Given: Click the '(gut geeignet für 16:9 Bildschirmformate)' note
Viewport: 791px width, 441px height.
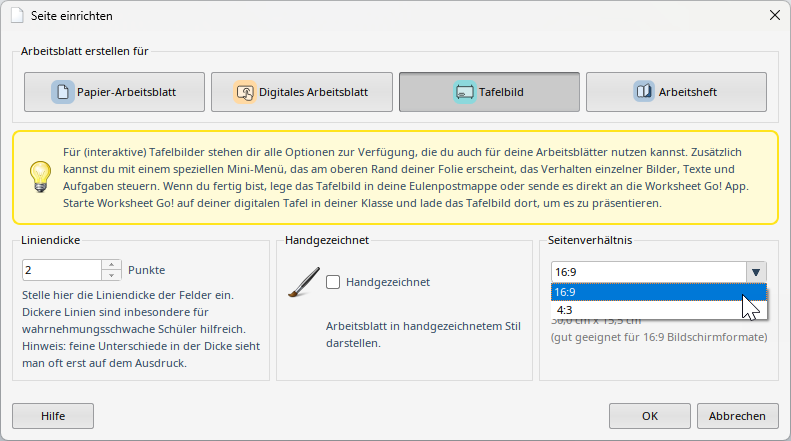Looking at the screenshot, I should [x=659, y=337].
